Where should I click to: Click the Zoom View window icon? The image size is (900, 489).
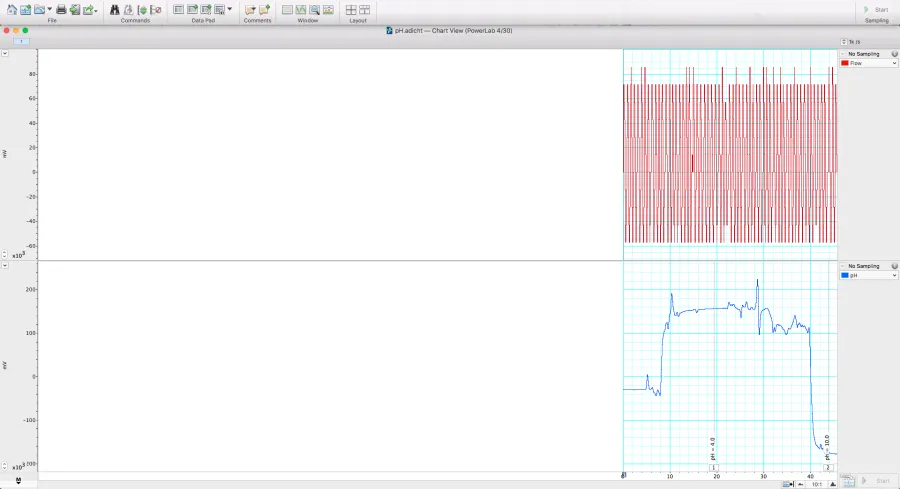click(x=315, y=9)
